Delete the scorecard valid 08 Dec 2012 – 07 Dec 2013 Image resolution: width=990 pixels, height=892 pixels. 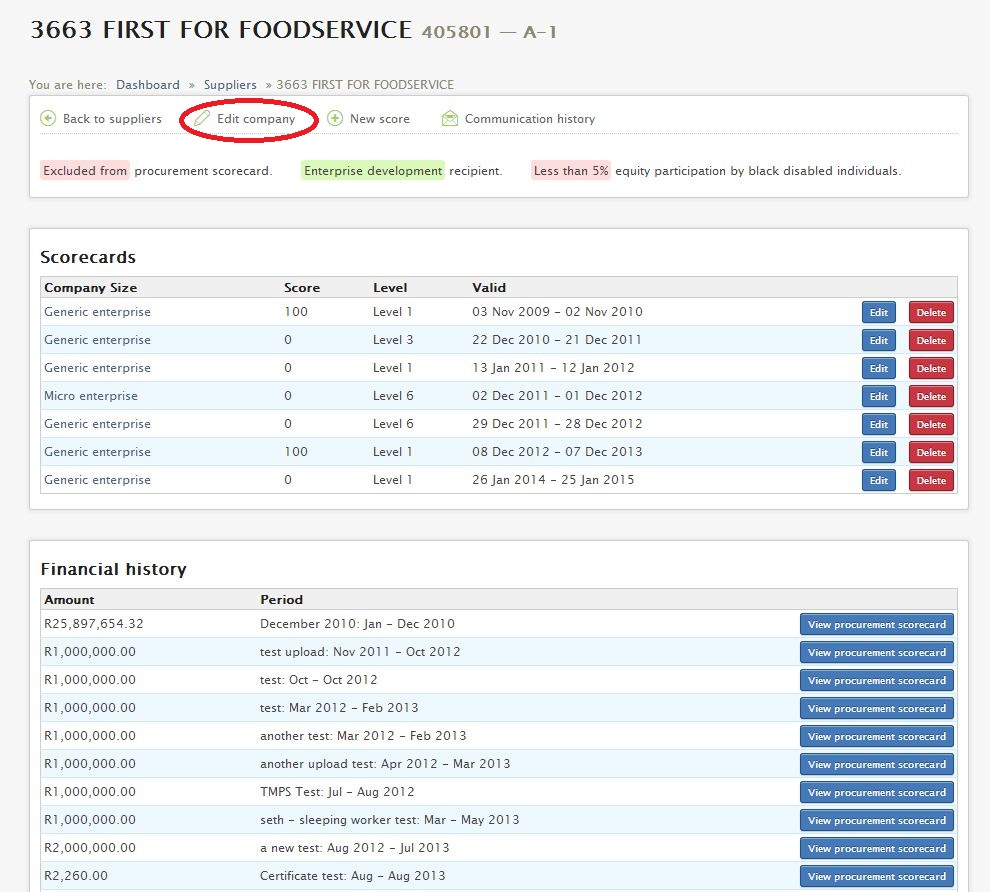931,452
